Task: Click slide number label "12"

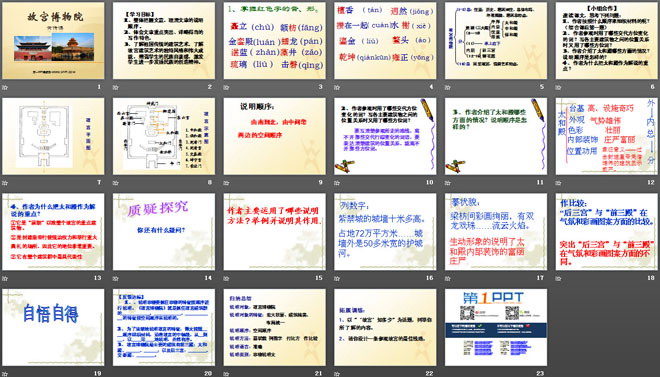Action: (651, 183)
